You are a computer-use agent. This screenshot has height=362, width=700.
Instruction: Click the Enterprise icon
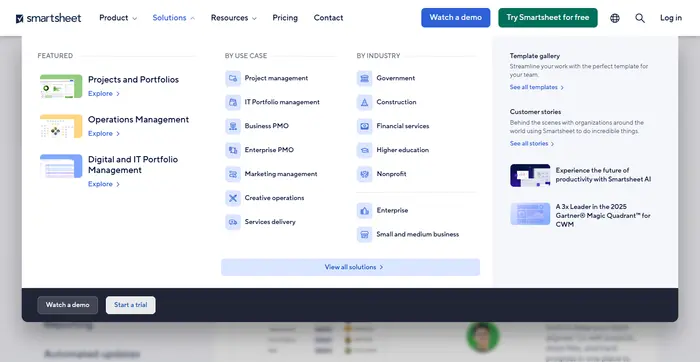(365, 210)
